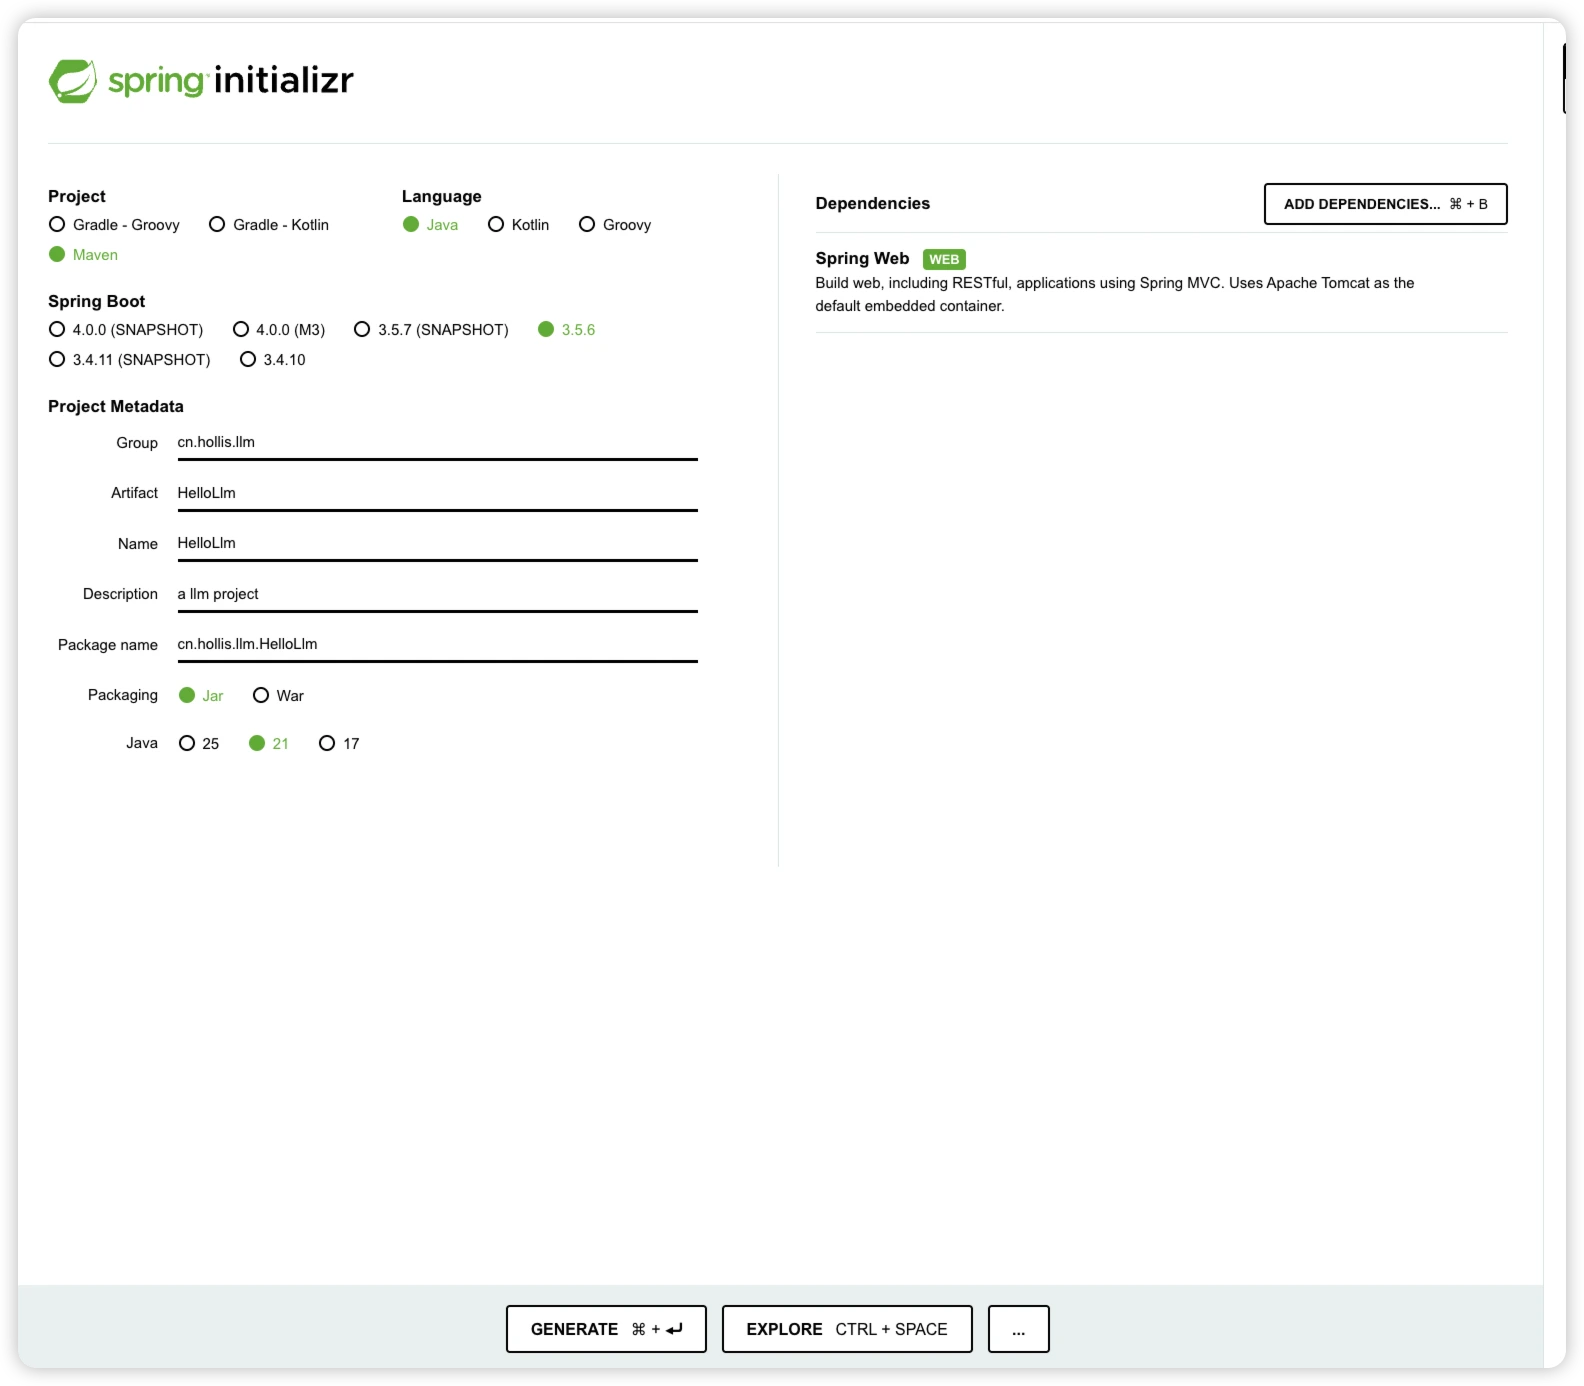
Task: Click the Language section heading
Action: coord(442,197)
